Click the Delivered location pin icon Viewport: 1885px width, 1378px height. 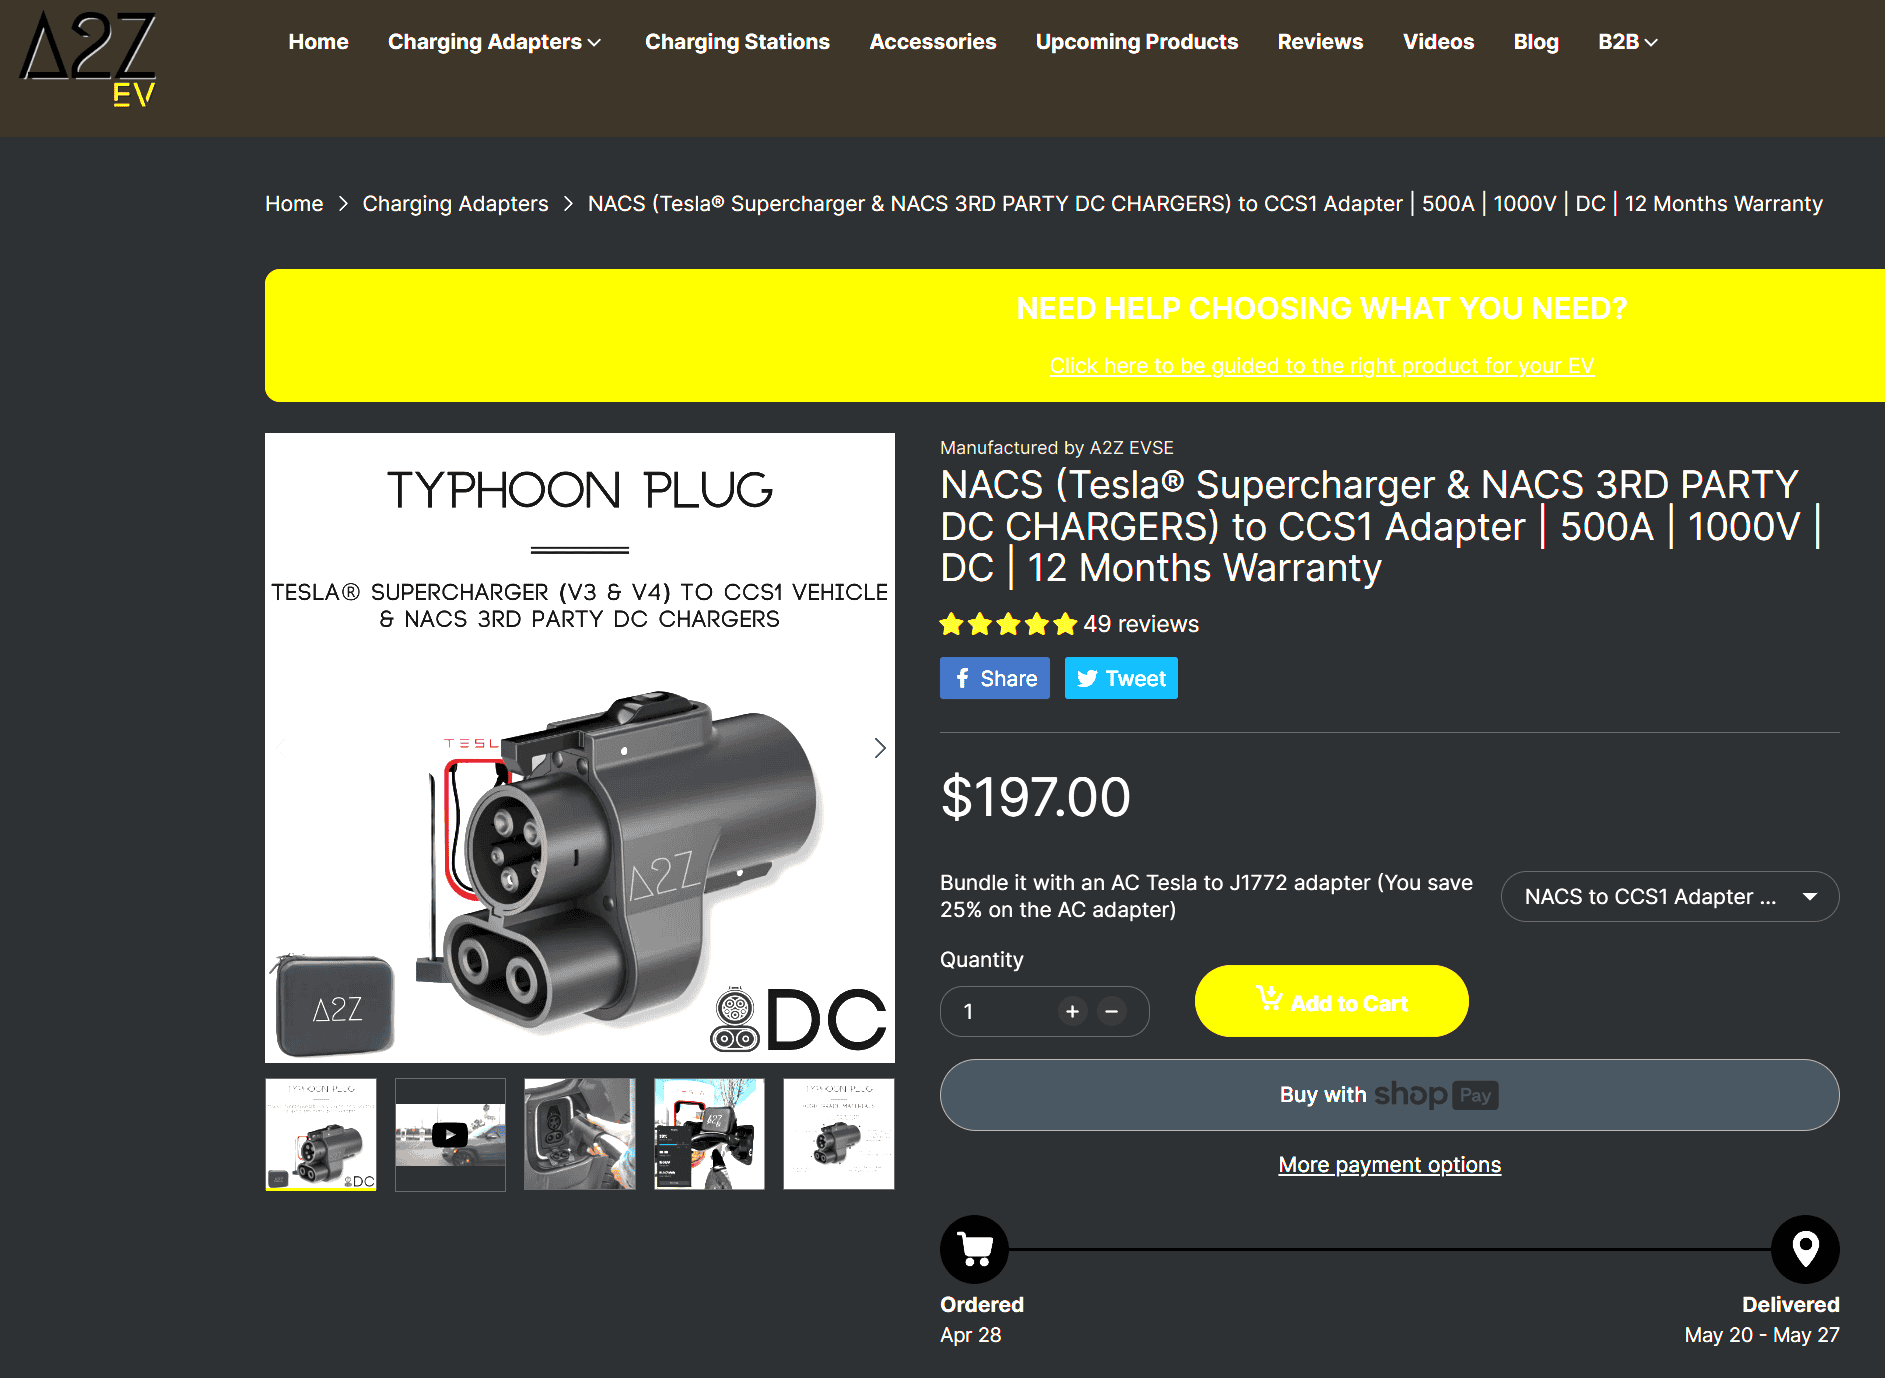point(1805,1249)
